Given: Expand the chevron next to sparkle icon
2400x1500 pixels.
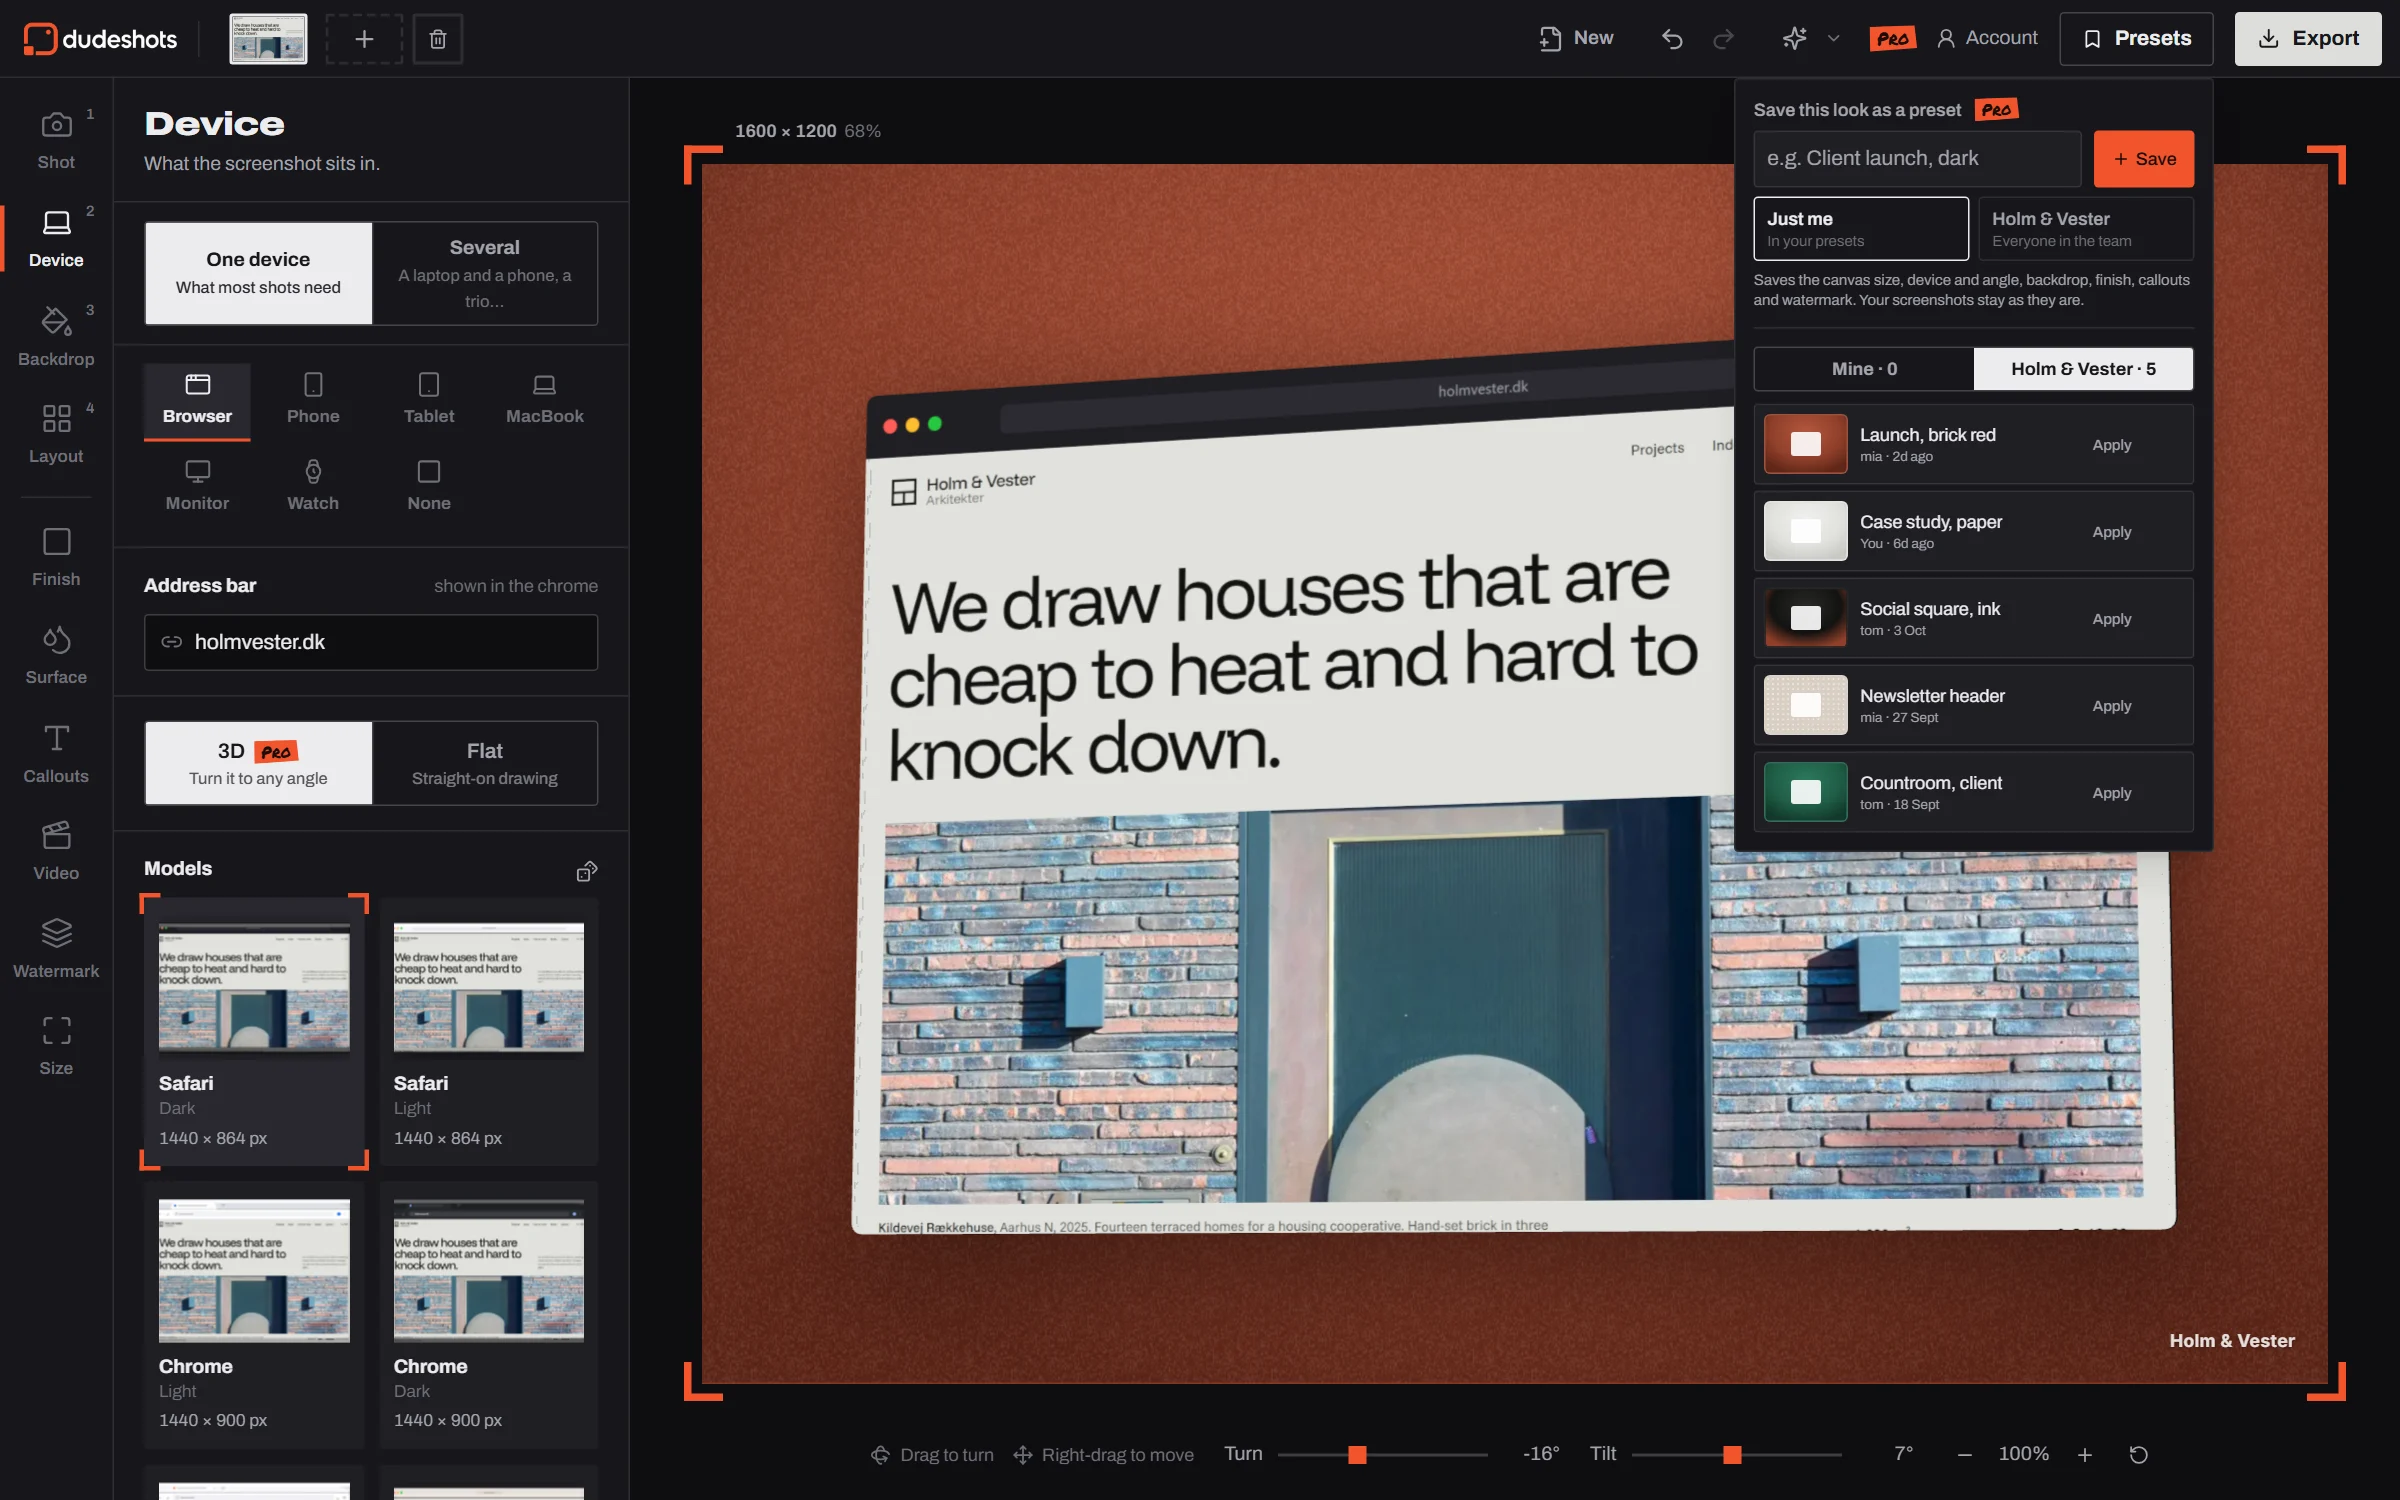Looking at the screenshot, I should coord(1833,38).
